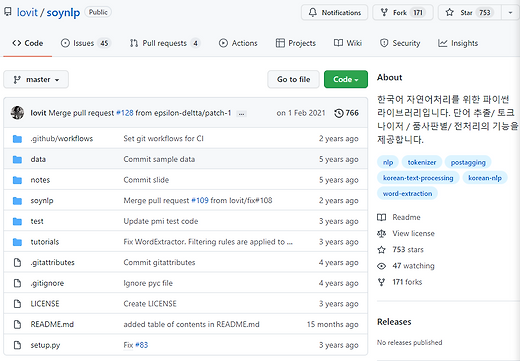Screen dimensions: 520x361
Task: Open the Insights tab
Action: pos(458,43)
